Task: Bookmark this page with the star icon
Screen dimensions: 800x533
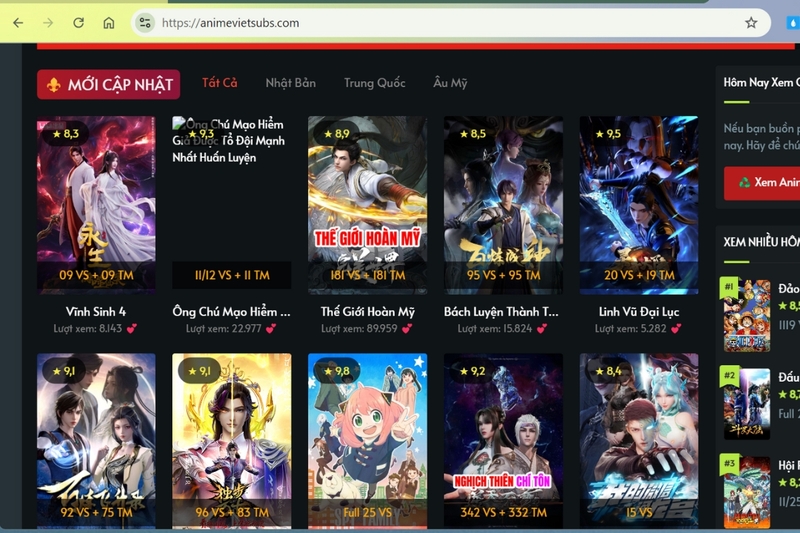Action: [751, 22]
